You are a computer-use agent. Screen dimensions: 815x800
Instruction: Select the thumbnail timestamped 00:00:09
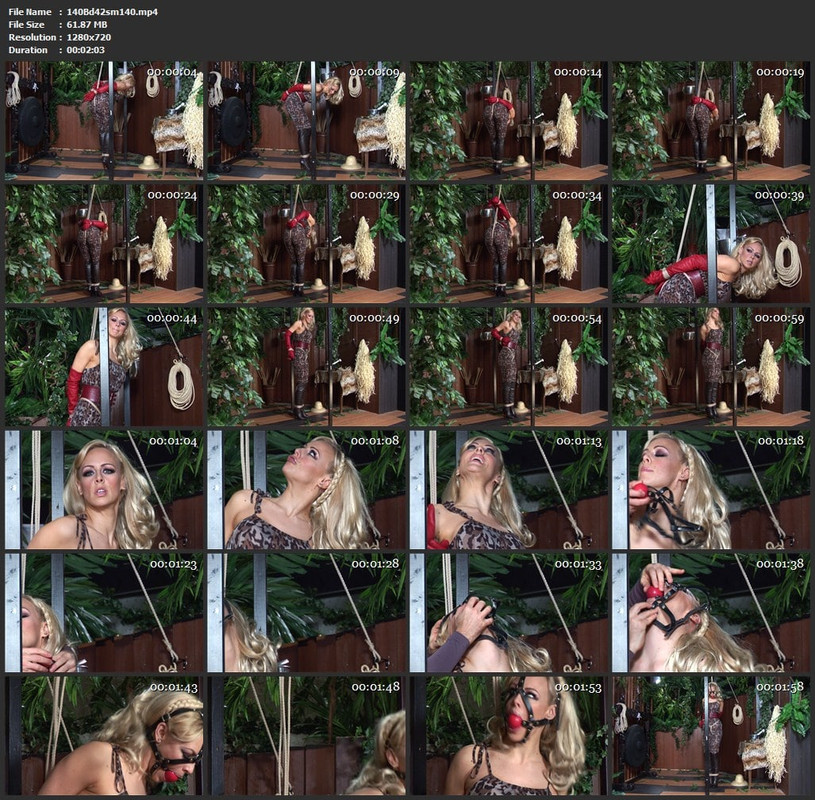pyautogui.click(x=306, y=121)
